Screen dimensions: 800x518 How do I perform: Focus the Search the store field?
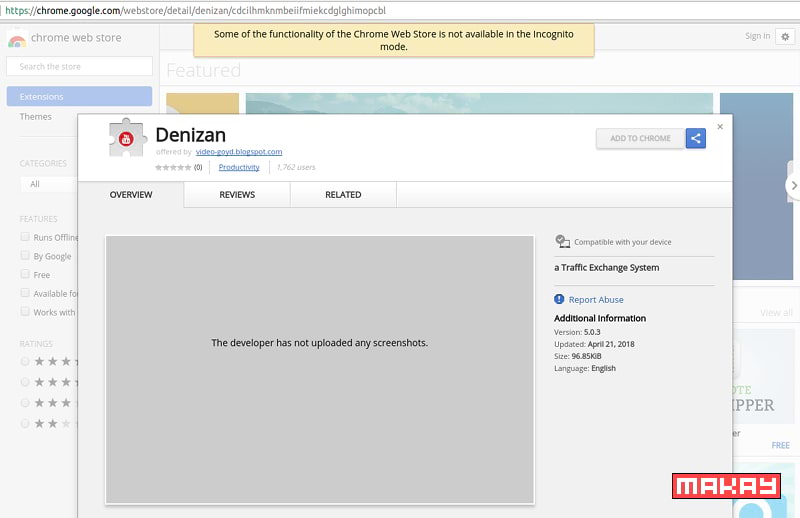79,66
